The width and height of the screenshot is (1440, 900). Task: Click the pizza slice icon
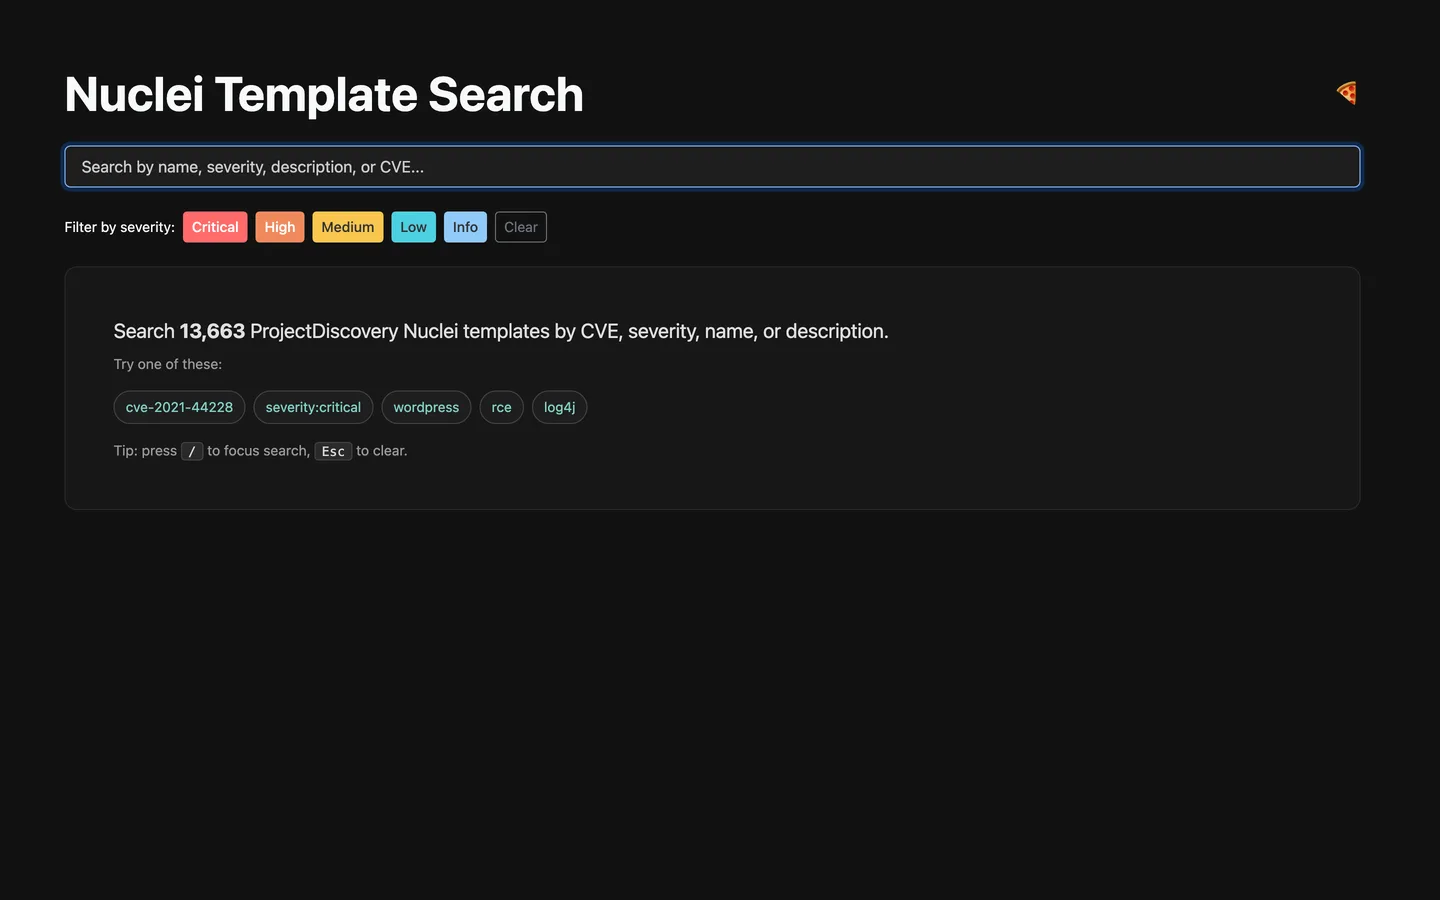1347,93
